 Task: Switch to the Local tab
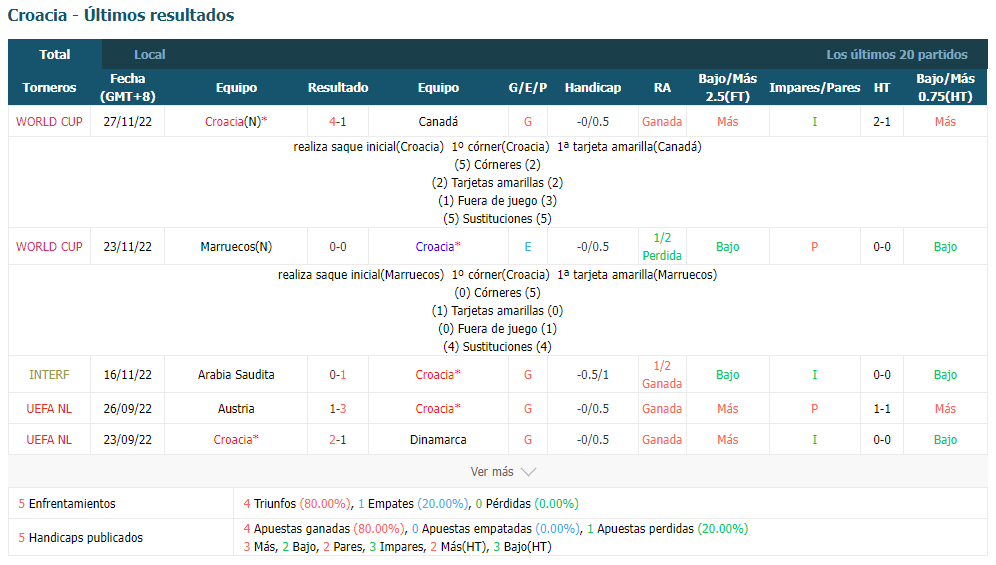tap(149, 55)
